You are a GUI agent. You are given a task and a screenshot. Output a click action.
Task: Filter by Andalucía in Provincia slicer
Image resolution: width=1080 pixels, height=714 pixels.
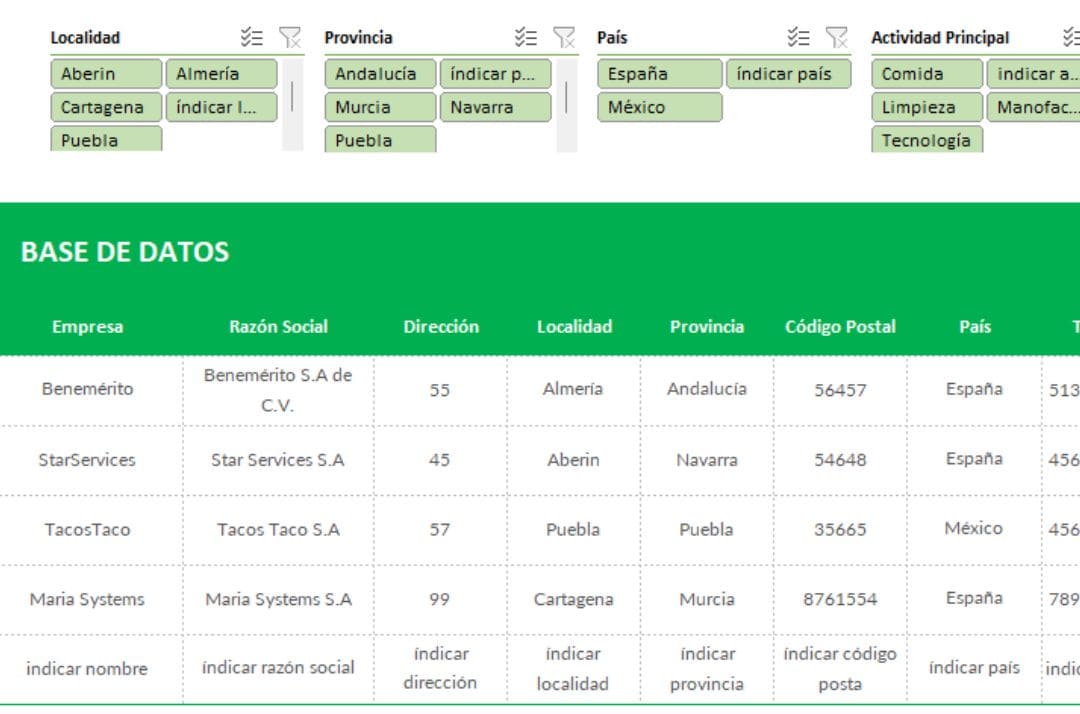coord(380,74)
